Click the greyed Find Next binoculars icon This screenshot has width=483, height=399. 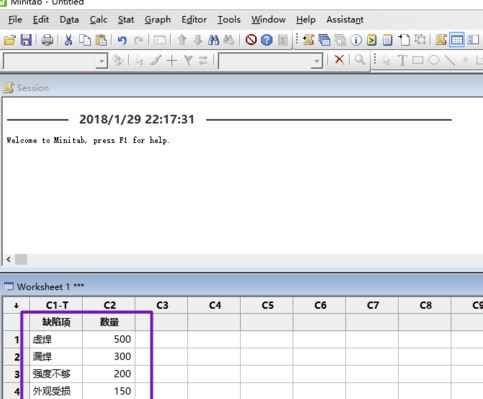click(229, 40)
